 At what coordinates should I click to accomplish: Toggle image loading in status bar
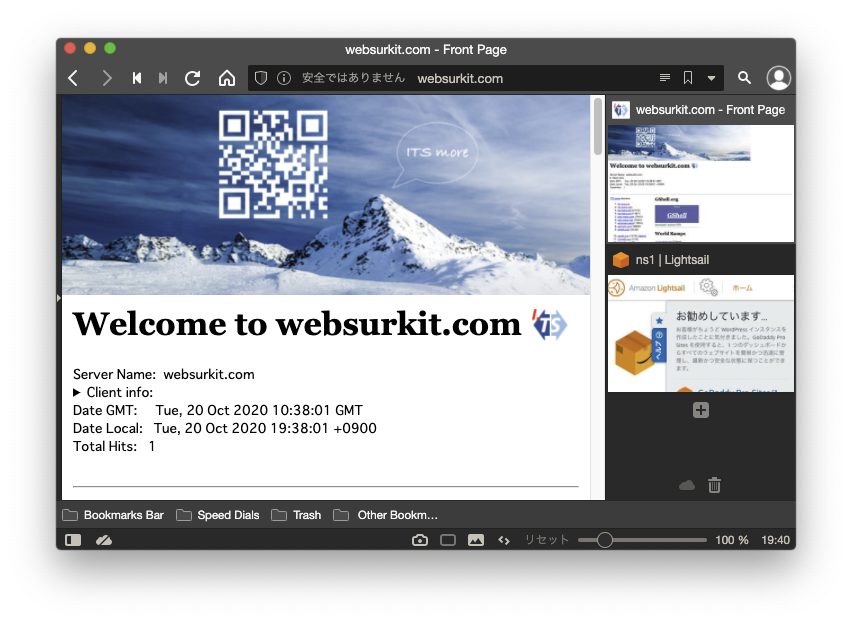[476, 540]
